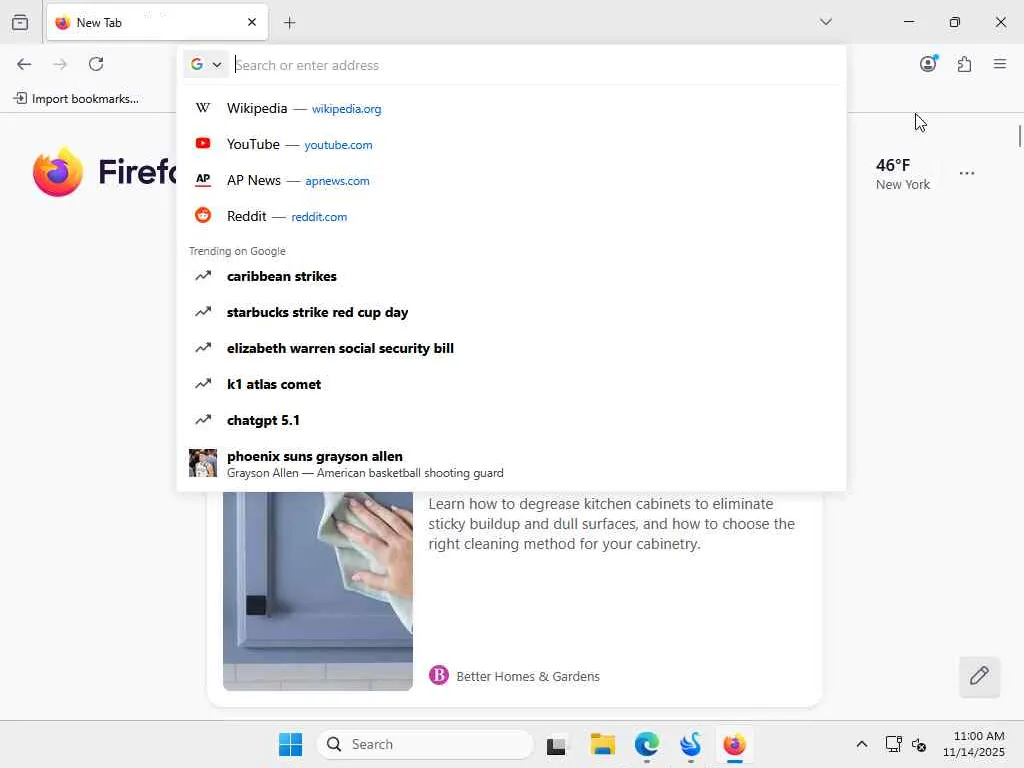1024x768 pixels.
Task: Open the Firefox View tab list icon
Action: (20, 22)
